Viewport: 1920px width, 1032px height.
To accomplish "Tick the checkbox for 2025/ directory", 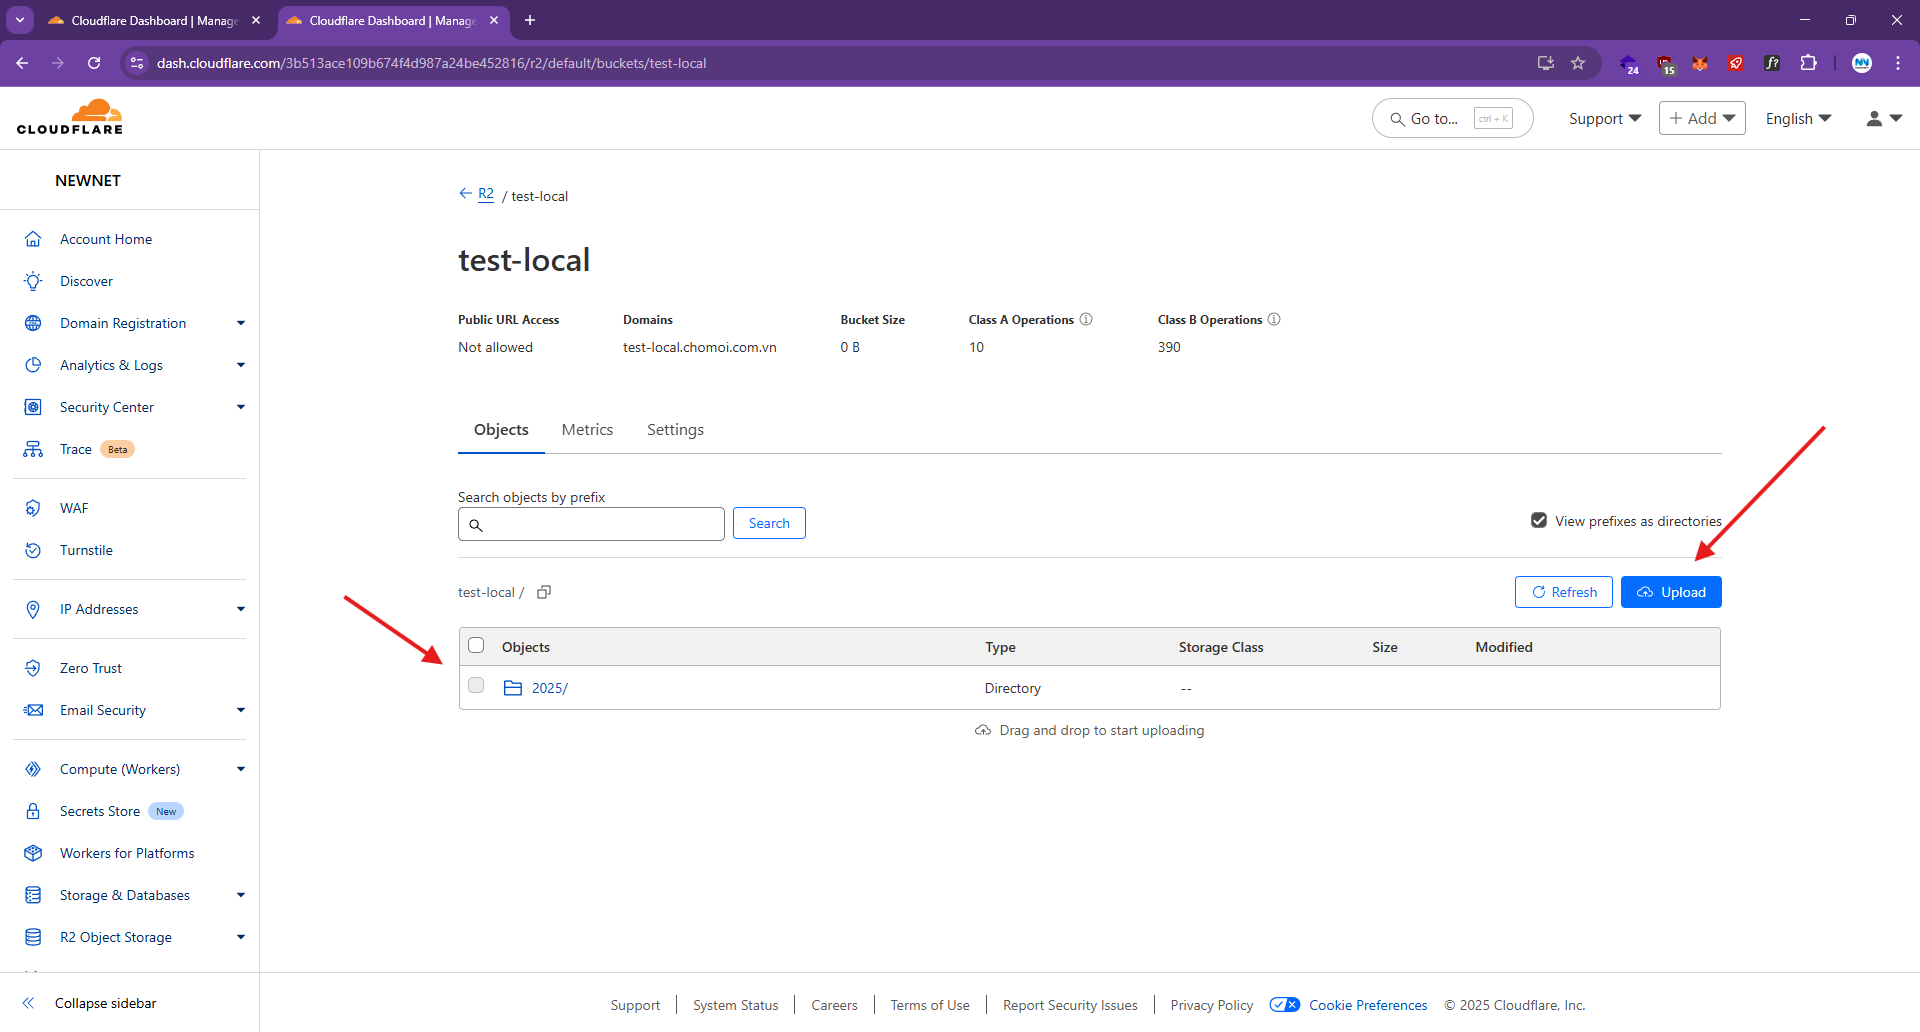I will pos(476,685).
